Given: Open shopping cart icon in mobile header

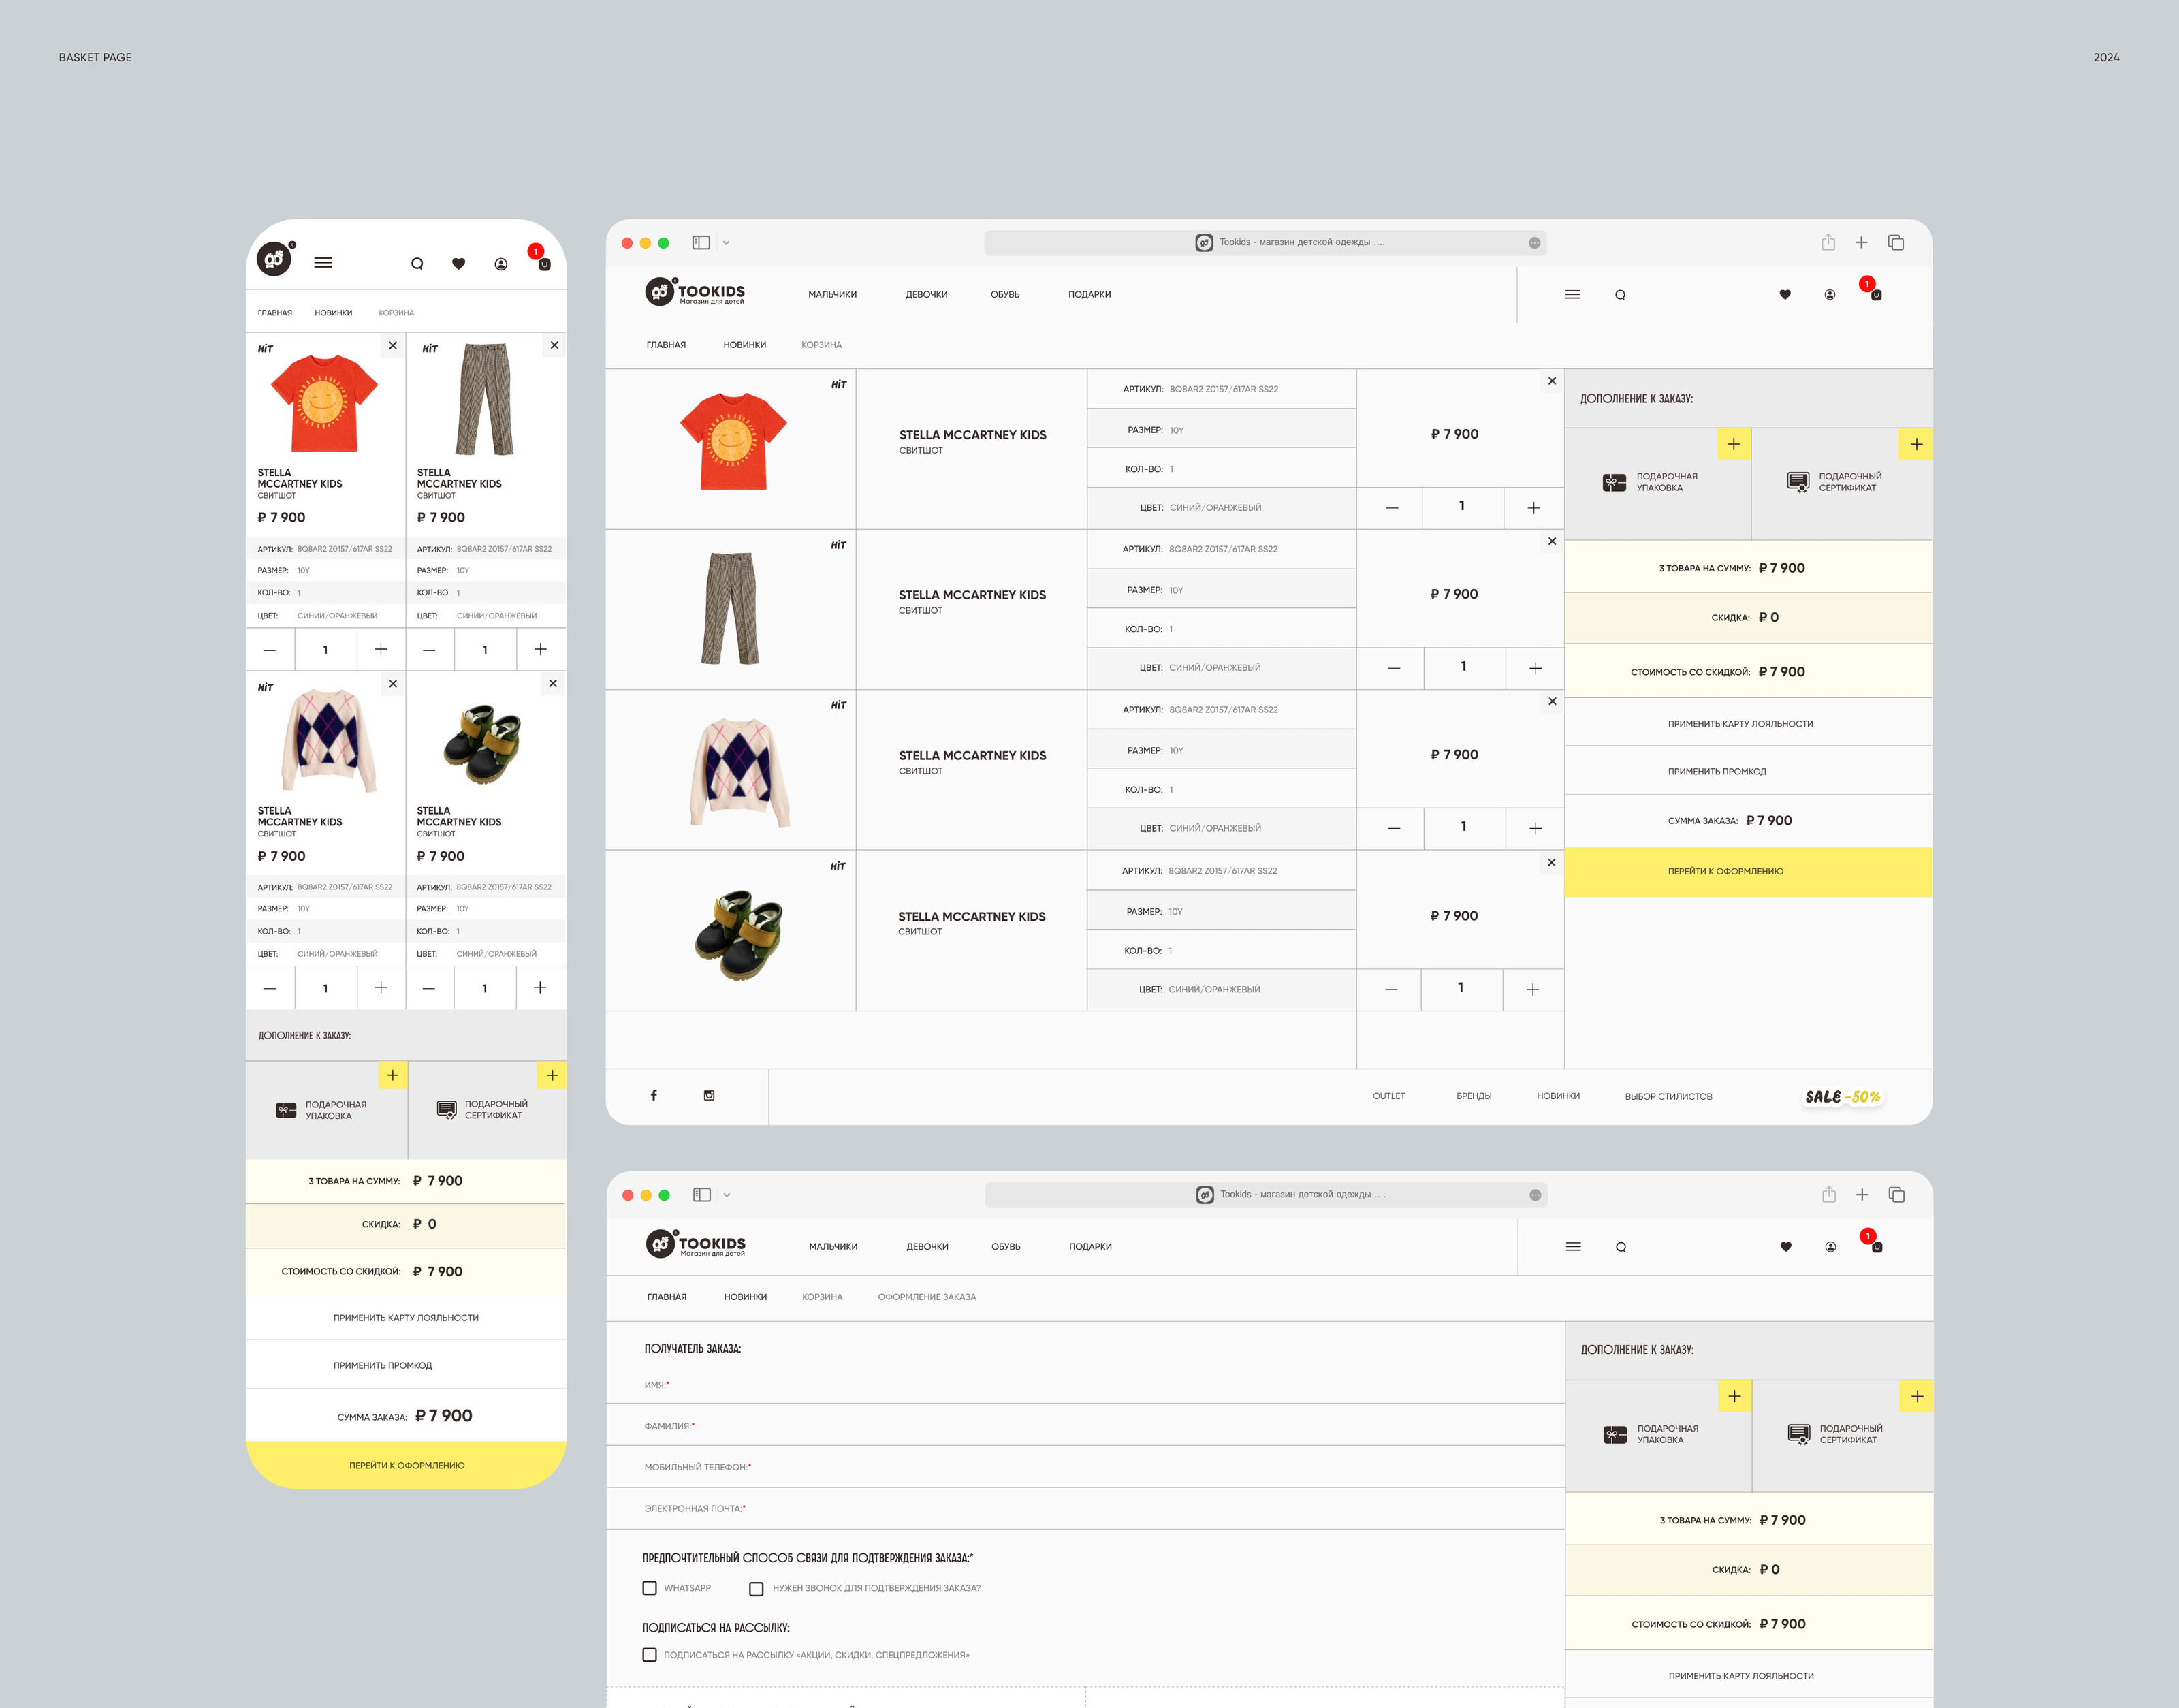Looking at the screenshot, I should pos(543,263).
